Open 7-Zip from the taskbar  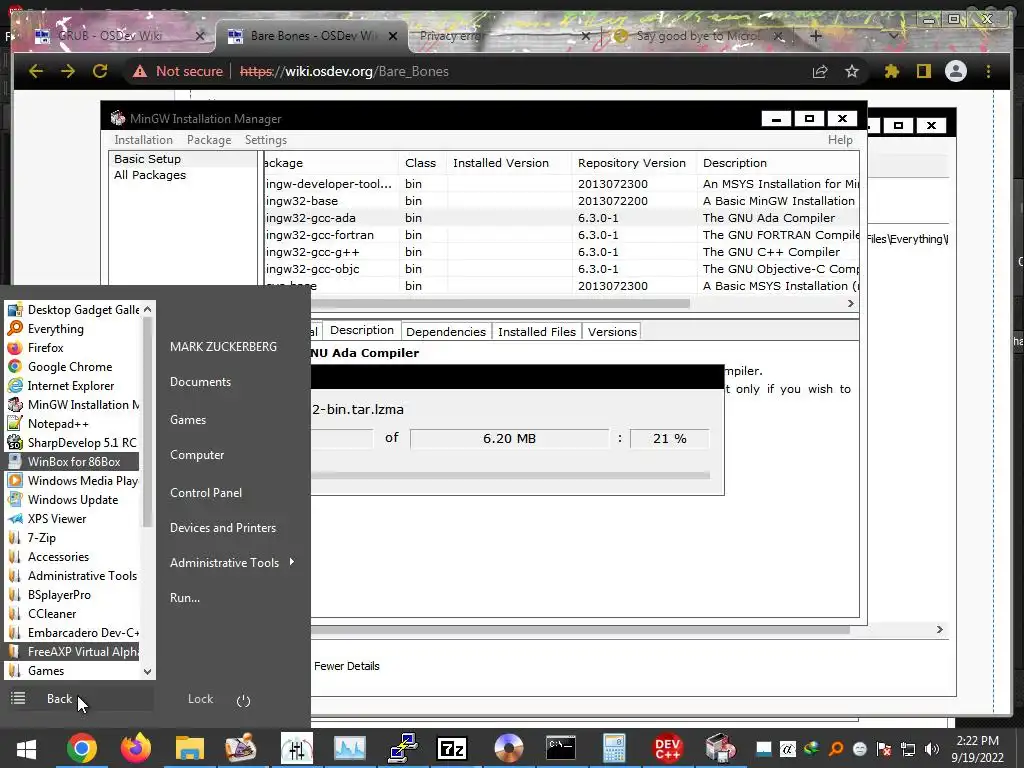[x=453, y=748]
